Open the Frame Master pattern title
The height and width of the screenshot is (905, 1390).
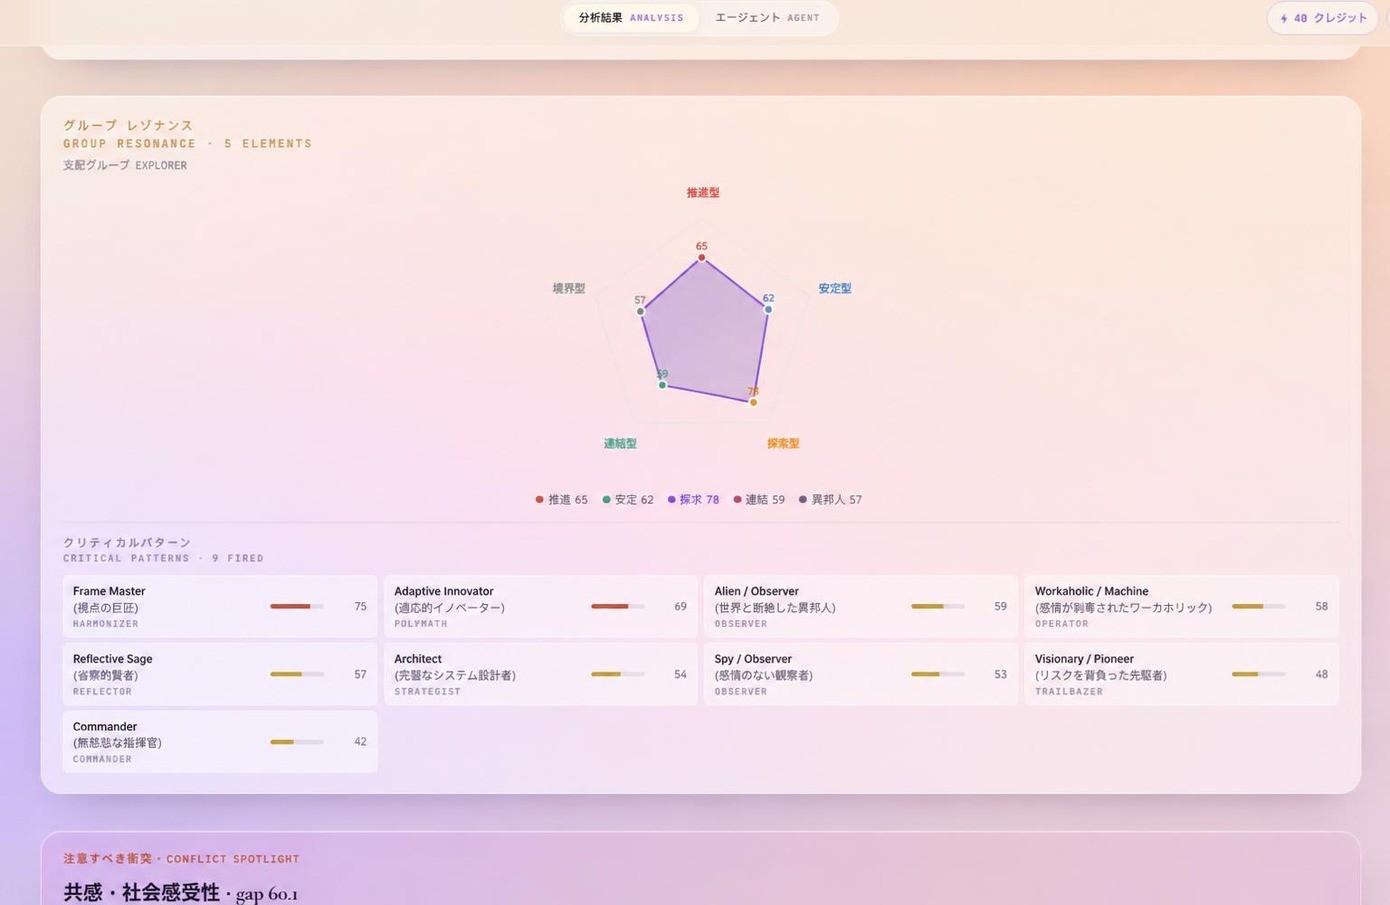[109, 592]
